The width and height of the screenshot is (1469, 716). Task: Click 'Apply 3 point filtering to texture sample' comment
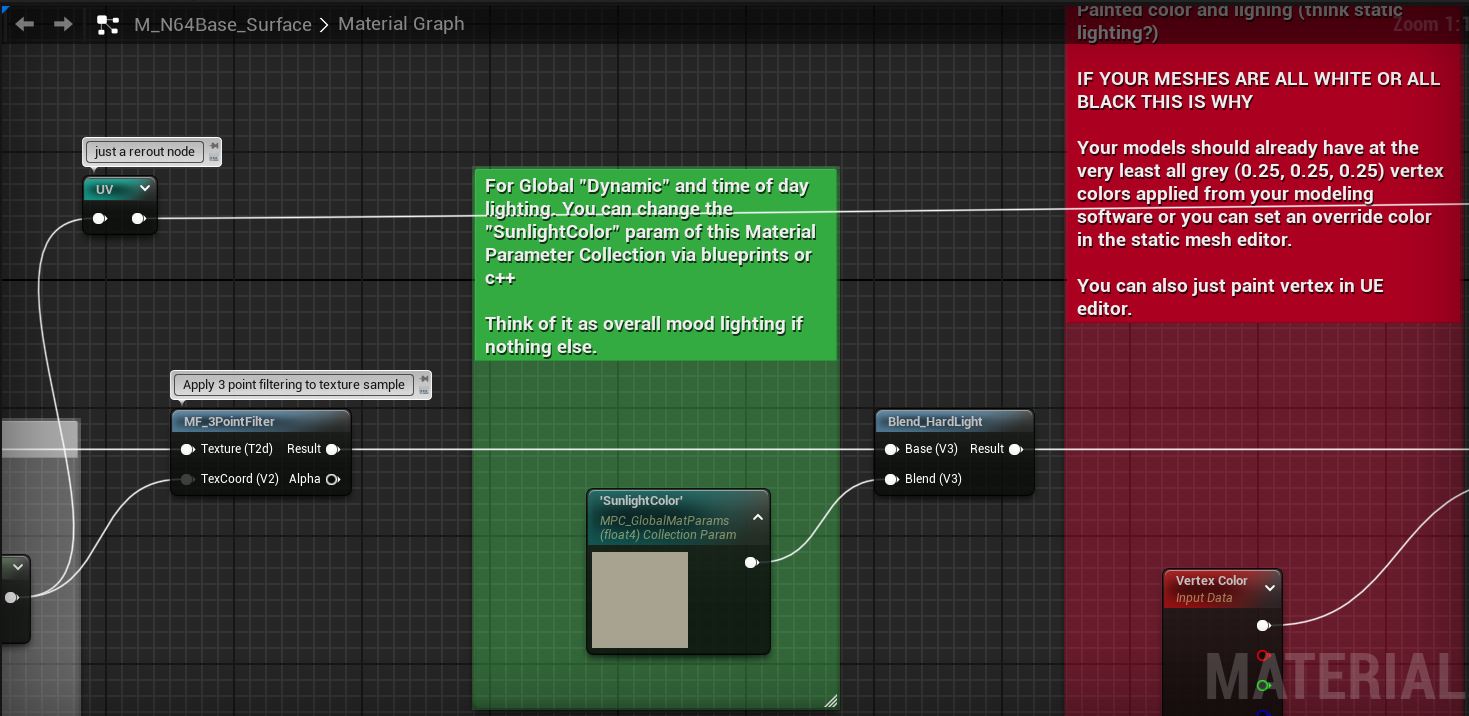coord(294,385)
